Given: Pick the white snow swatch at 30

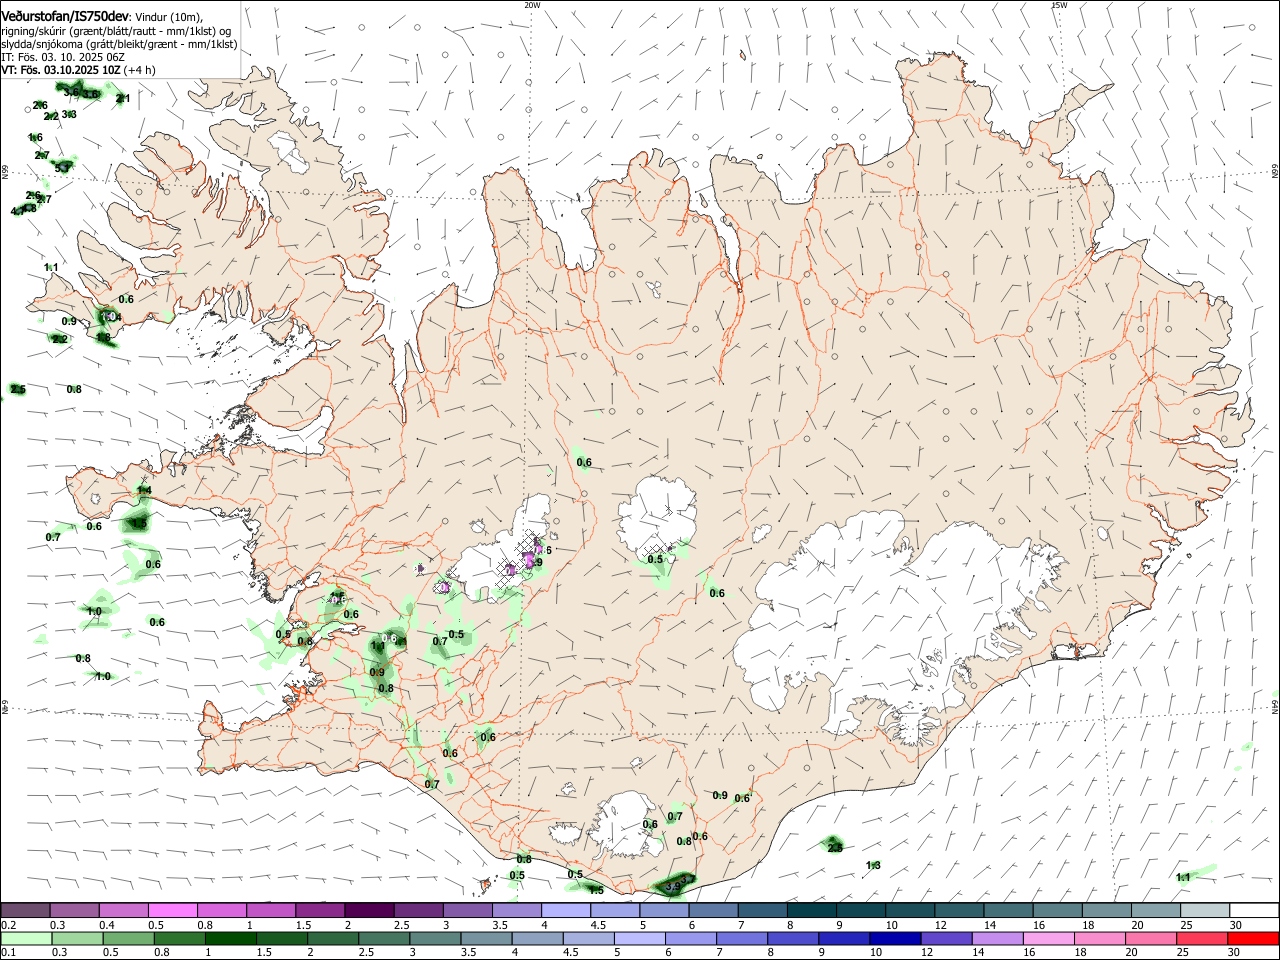Looking at the screenshot, I should tap(1254, 910).
